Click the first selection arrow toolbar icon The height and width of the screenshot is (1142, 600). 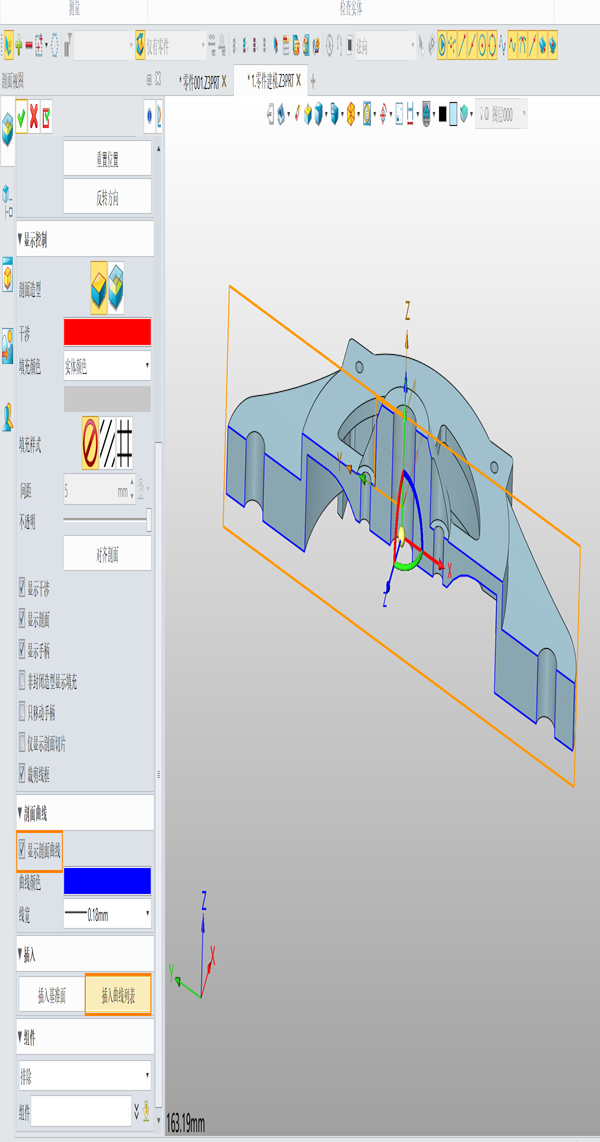7,45
